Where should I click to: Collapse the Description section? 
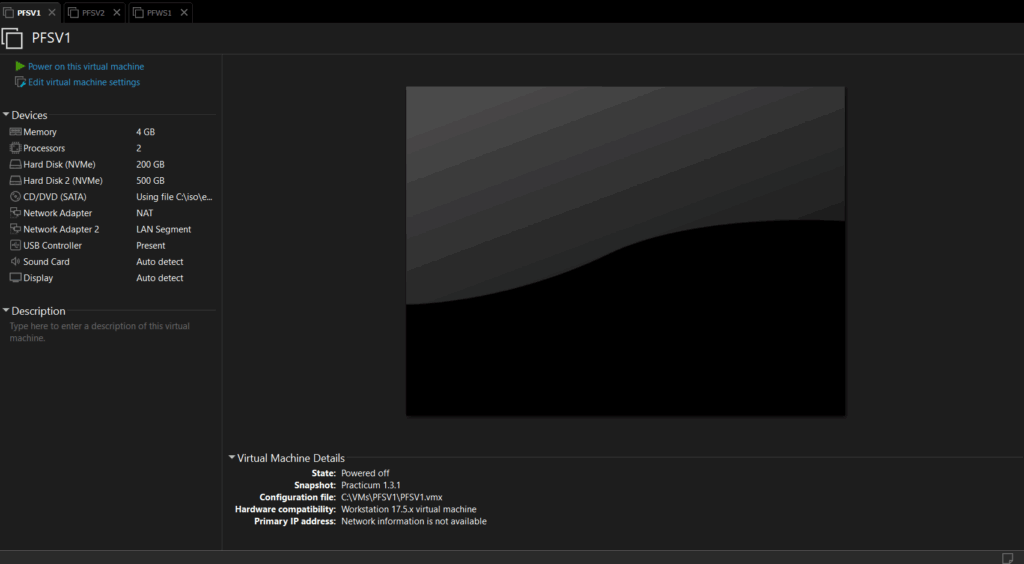point(6,311)
